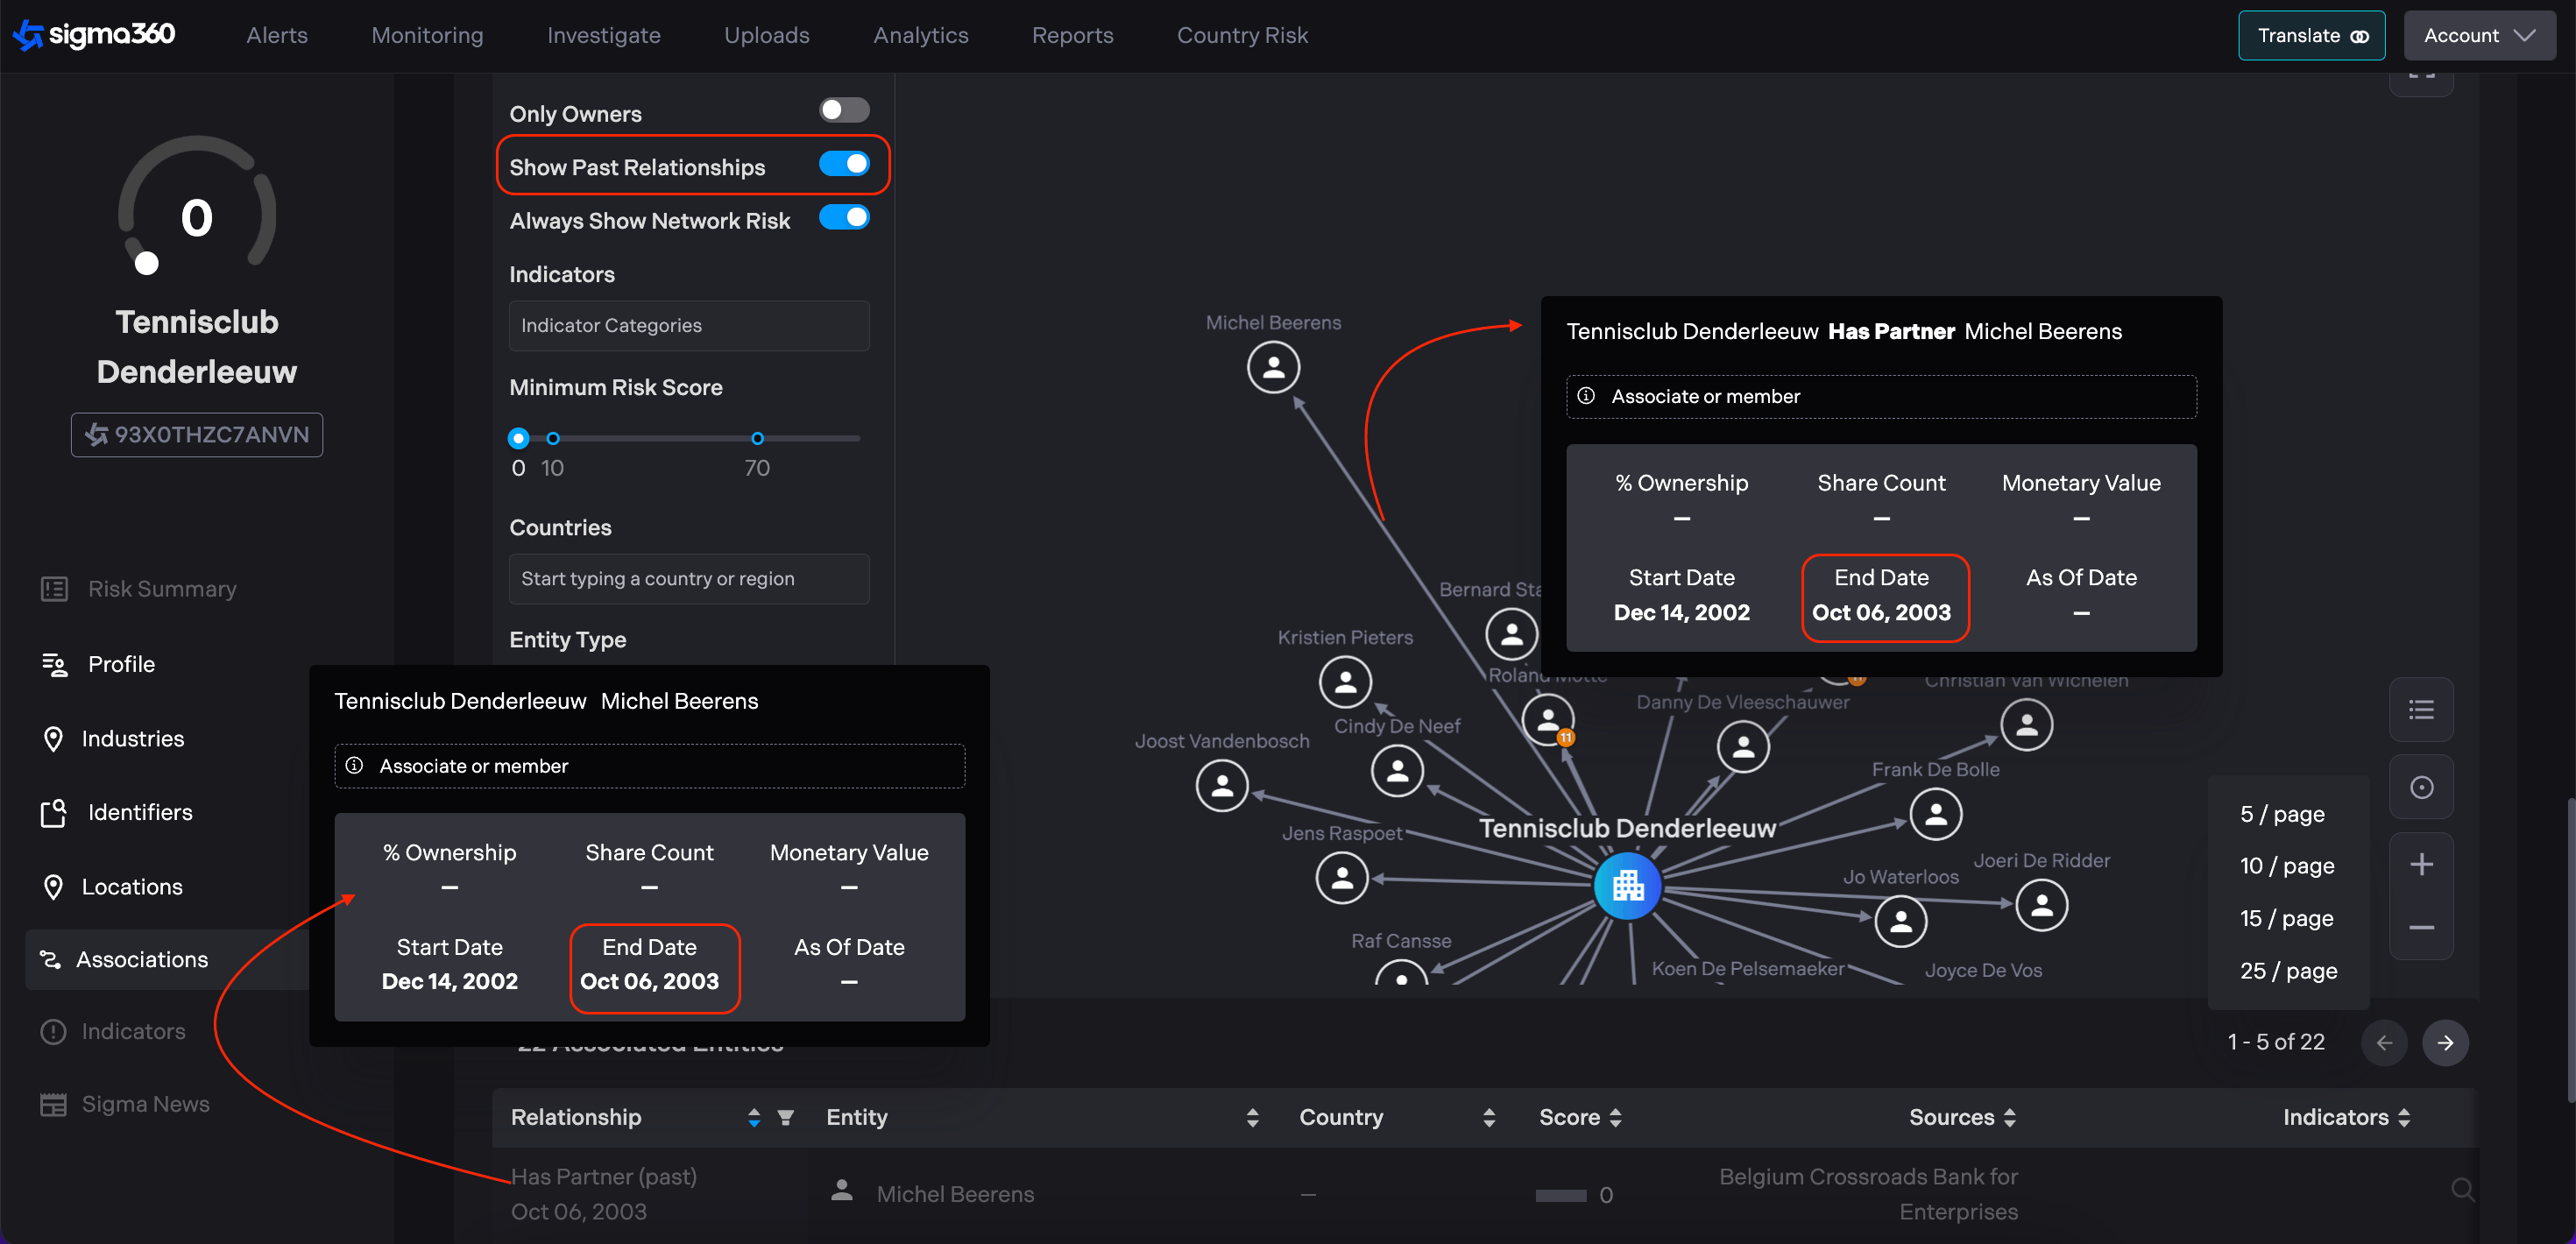Screen dimensions: 2576x1244
Task: Open the Country Risk menu
Action: click(1241, 35)
